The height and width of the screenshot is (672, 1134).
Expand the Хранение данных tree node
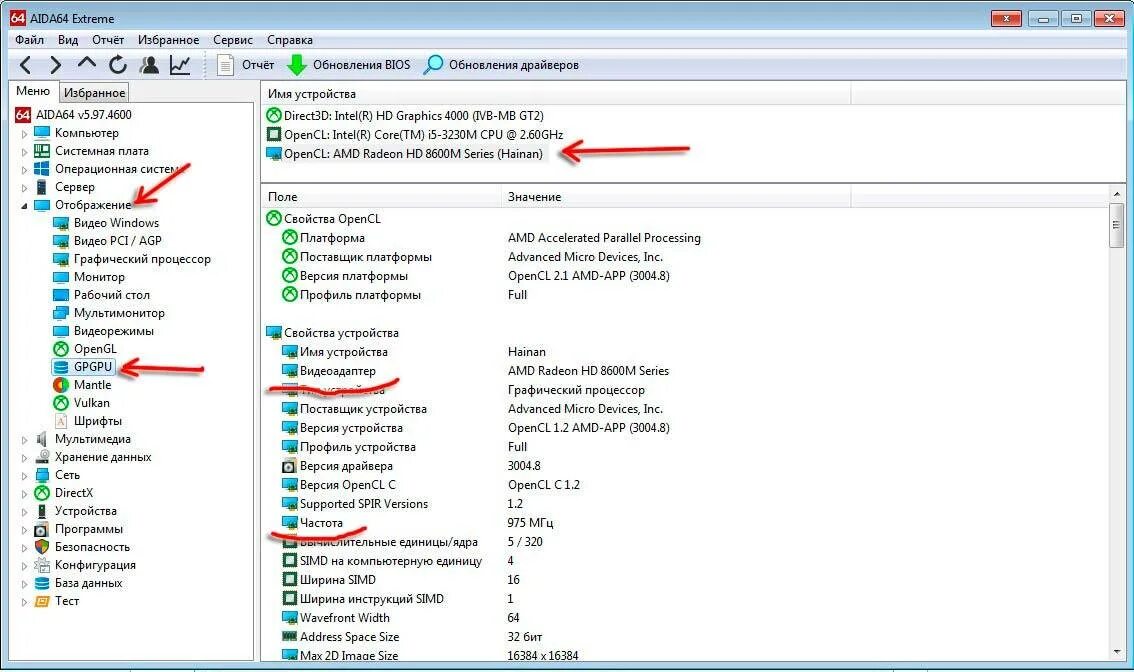tap(24, 458)
